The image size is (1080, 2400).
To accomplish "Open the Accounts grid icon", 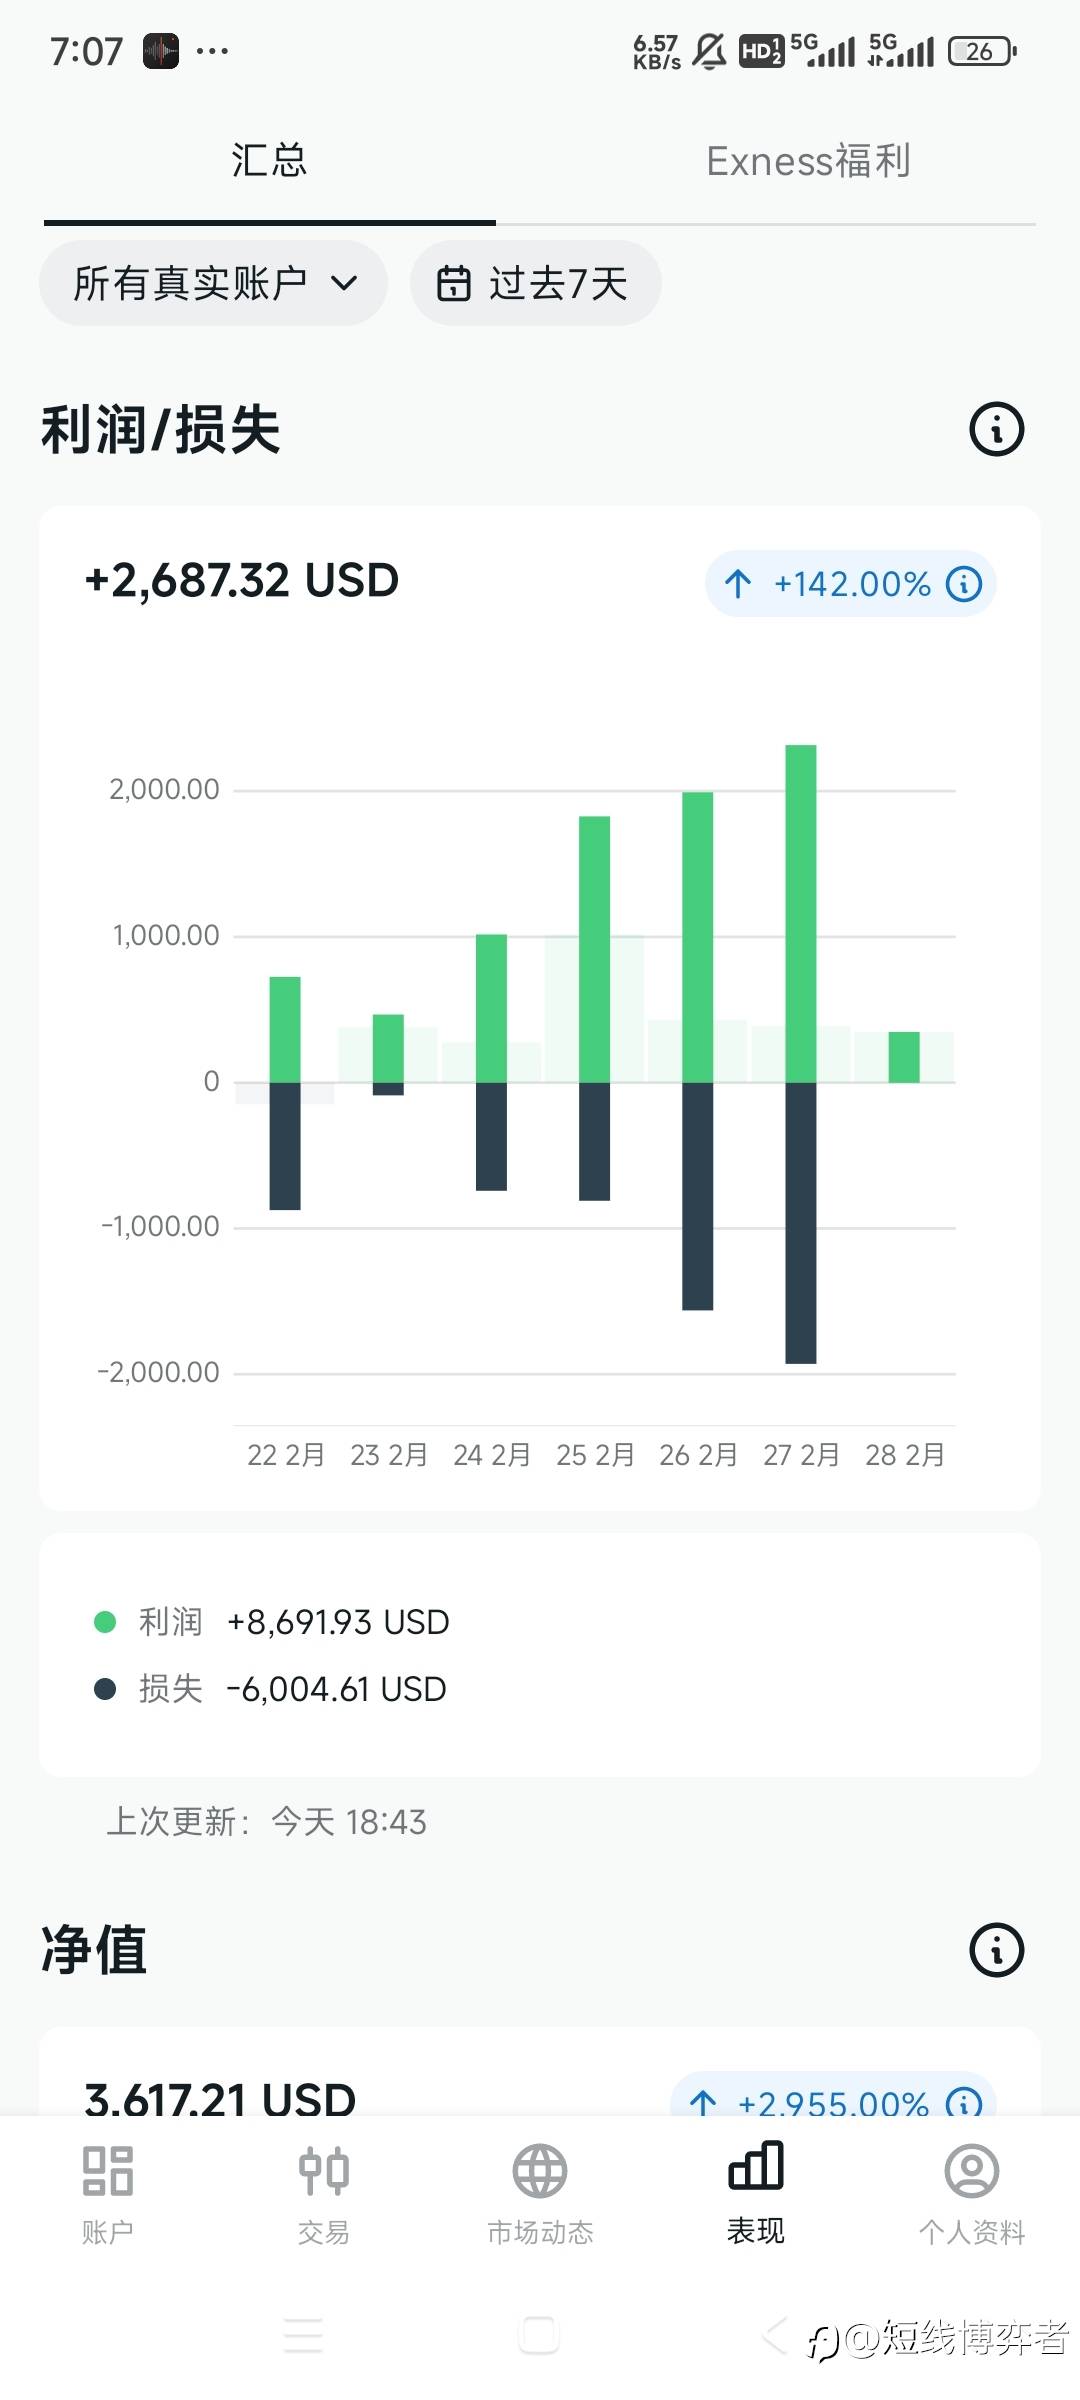I will (107, 2172).
